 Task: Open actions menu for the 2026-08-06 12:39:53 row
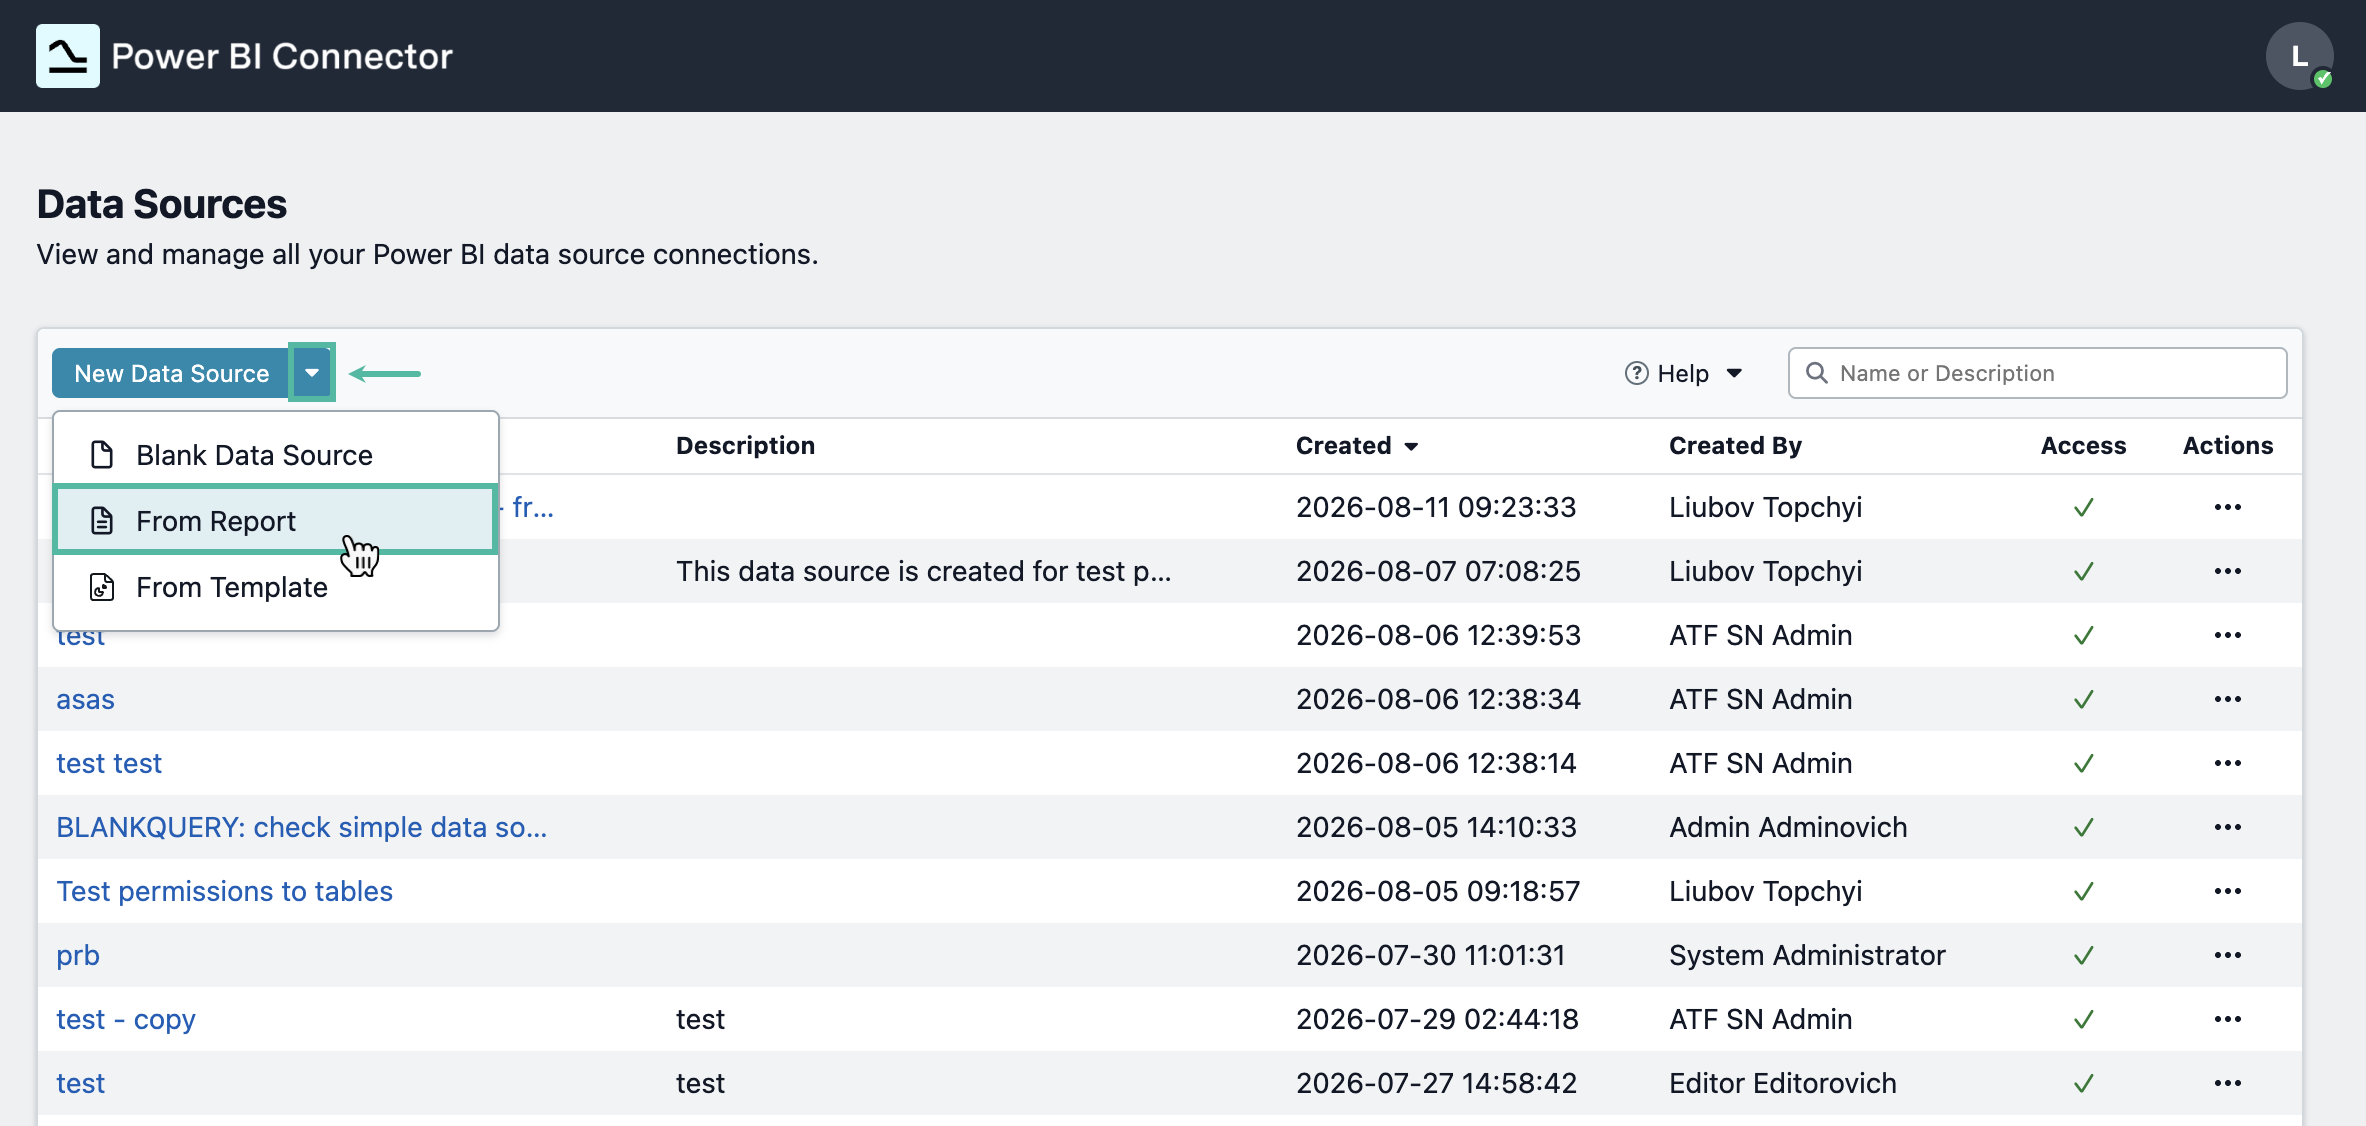click(2228, 635)
